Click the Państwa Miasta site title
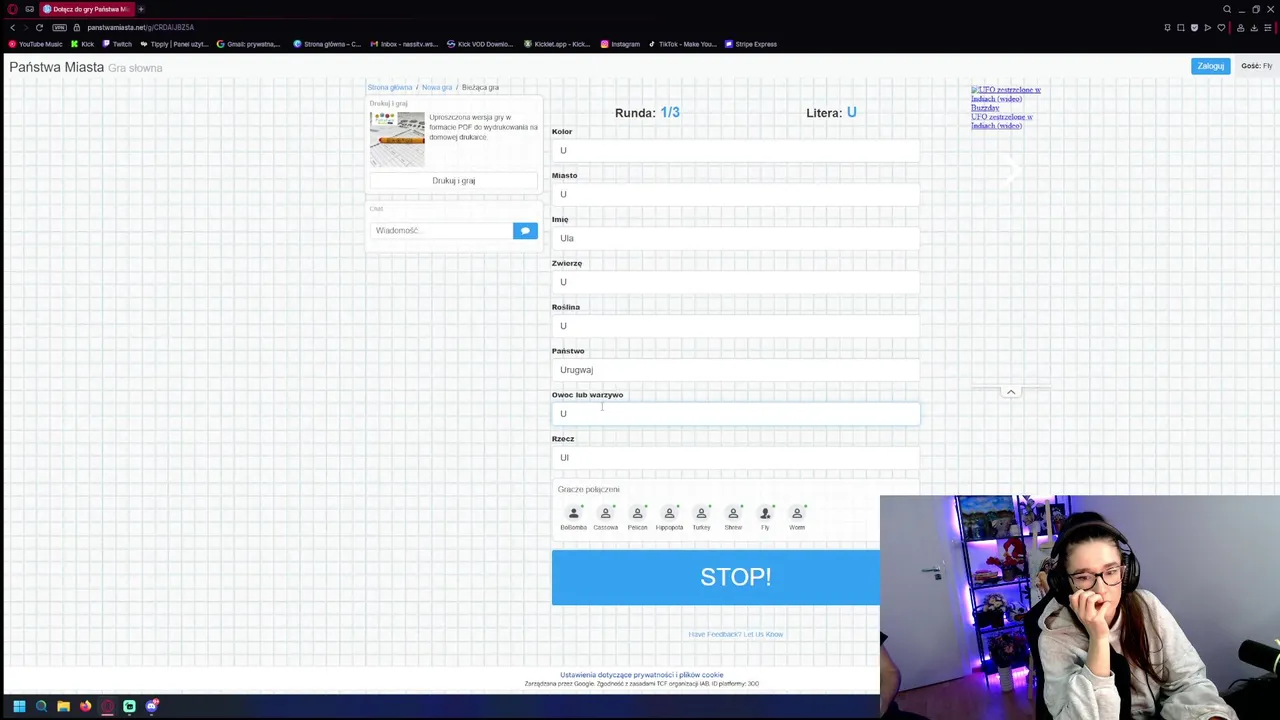Screen dimensions: 1280x720 pyautogui.click(x=56, y=67)
